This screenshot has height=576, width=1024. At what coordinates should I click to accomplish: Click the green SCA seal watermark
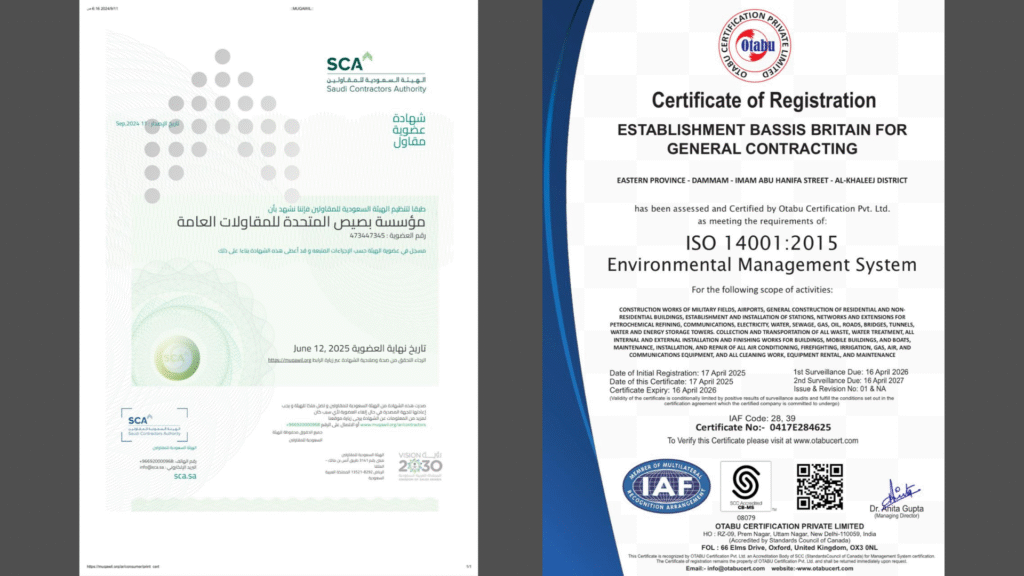coord(176,353)
